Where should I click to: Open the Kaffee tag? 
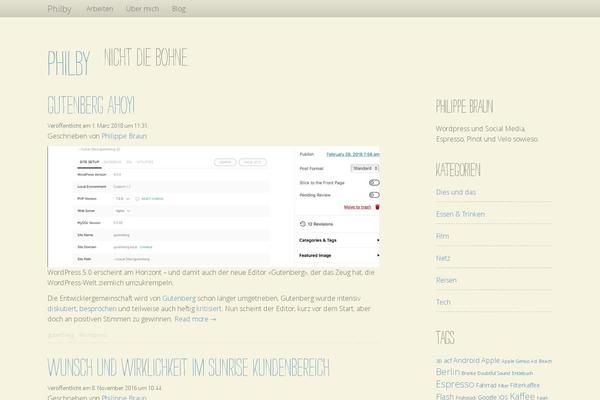(522, 396)
